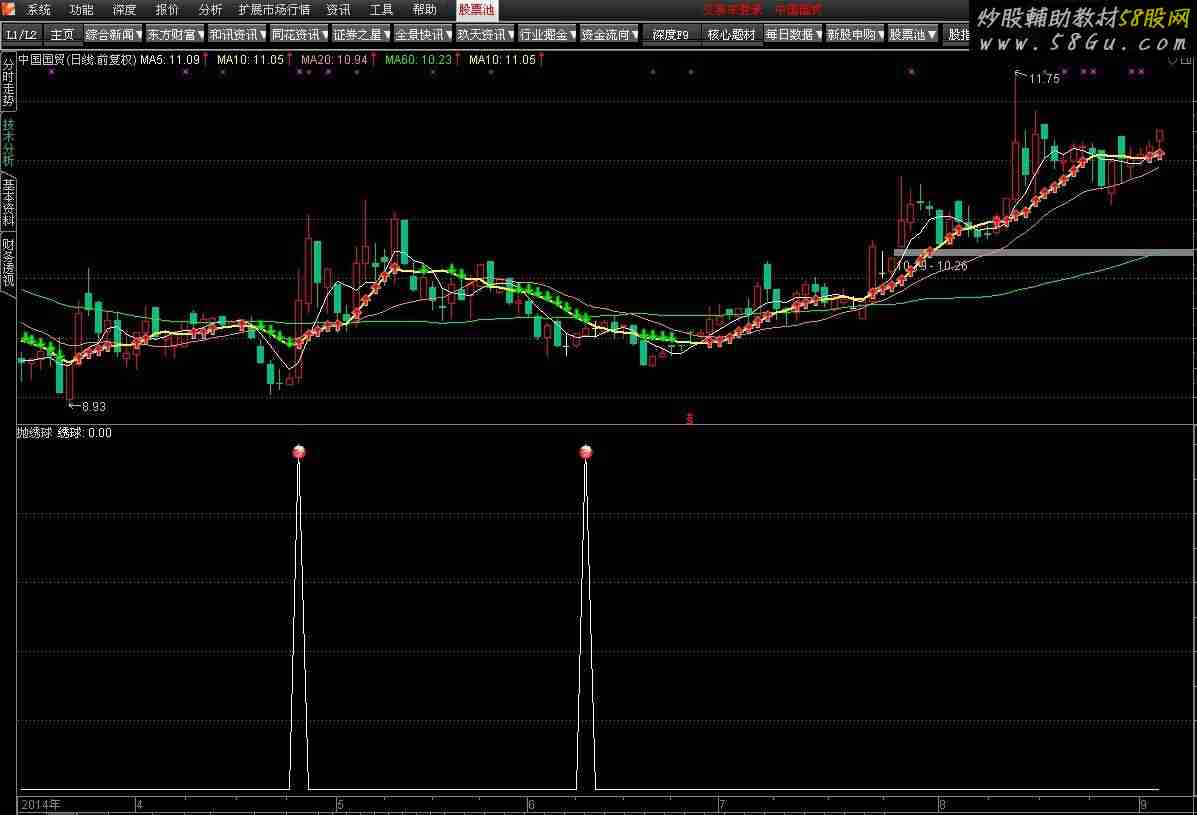This screenshot has width=1197, height=815.
Task: Click the second red ball signal marker
Action: coord(585,452)
